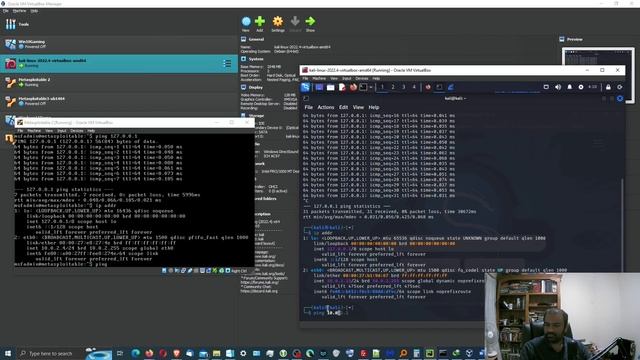Launch Firefox from the Kali panel
640x360 pixels.
pyautogui.click(x=353, y=87)
